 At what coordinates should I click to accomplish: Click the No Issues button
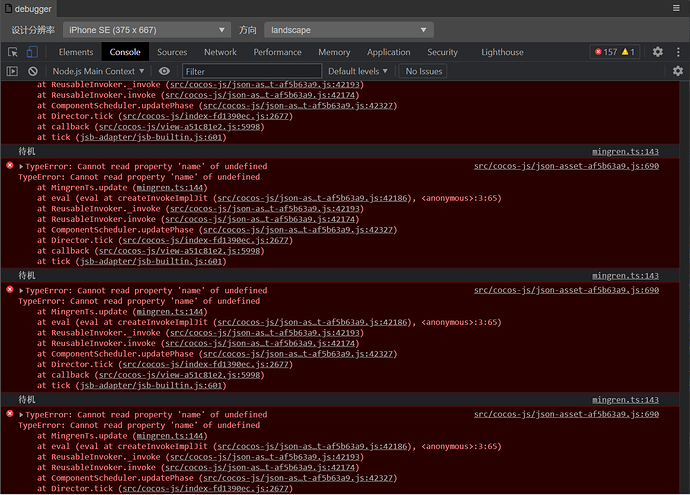pos(423,71)
